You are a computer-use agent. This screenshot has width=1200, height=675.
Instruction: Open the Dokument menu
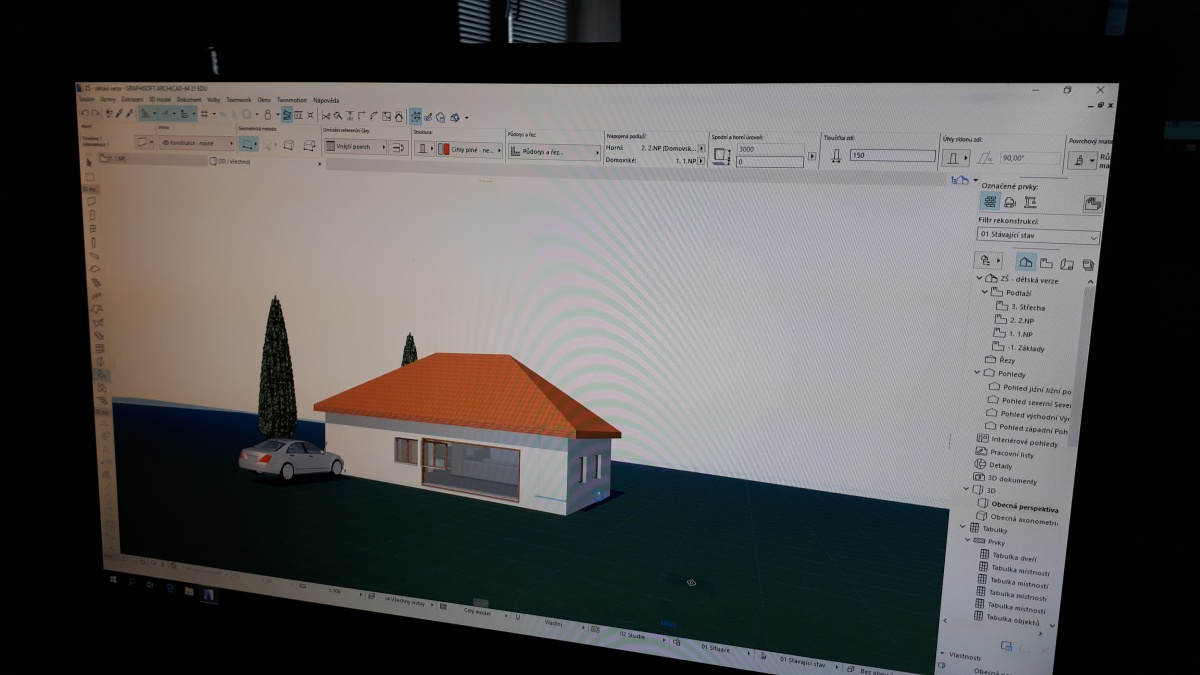pos(189,100)
